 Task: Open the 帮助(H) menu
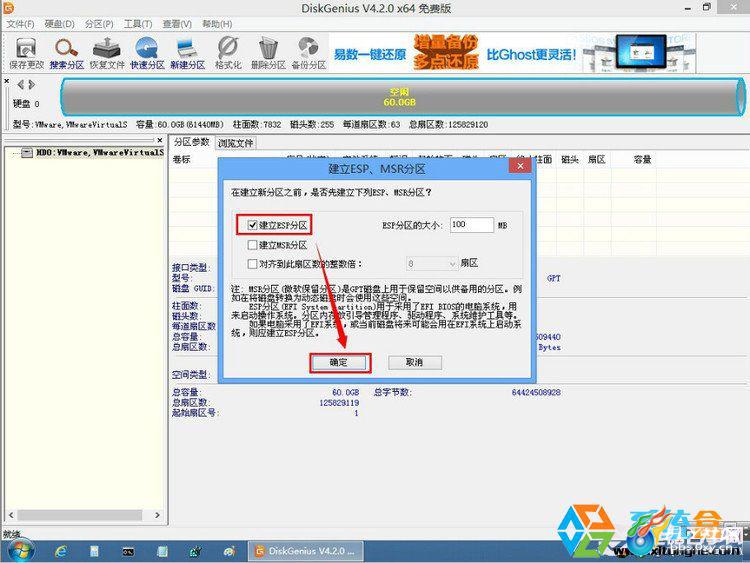tap(217, 24)
